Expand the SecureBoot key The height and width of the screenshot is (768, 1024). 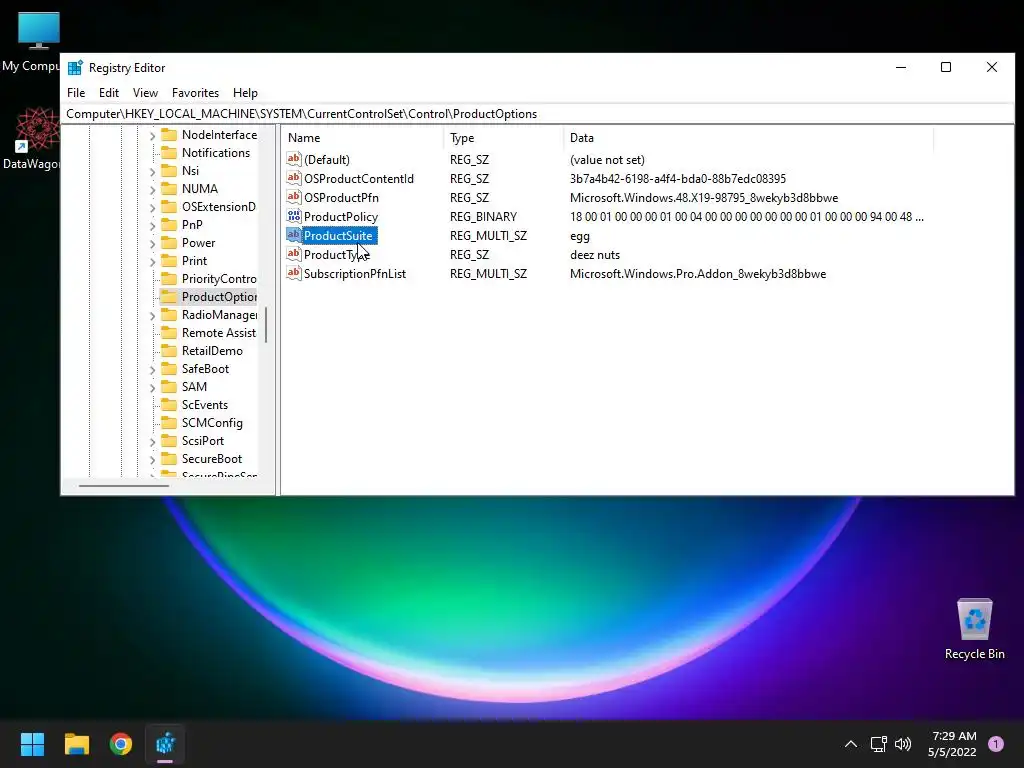[x=152, y=460]
